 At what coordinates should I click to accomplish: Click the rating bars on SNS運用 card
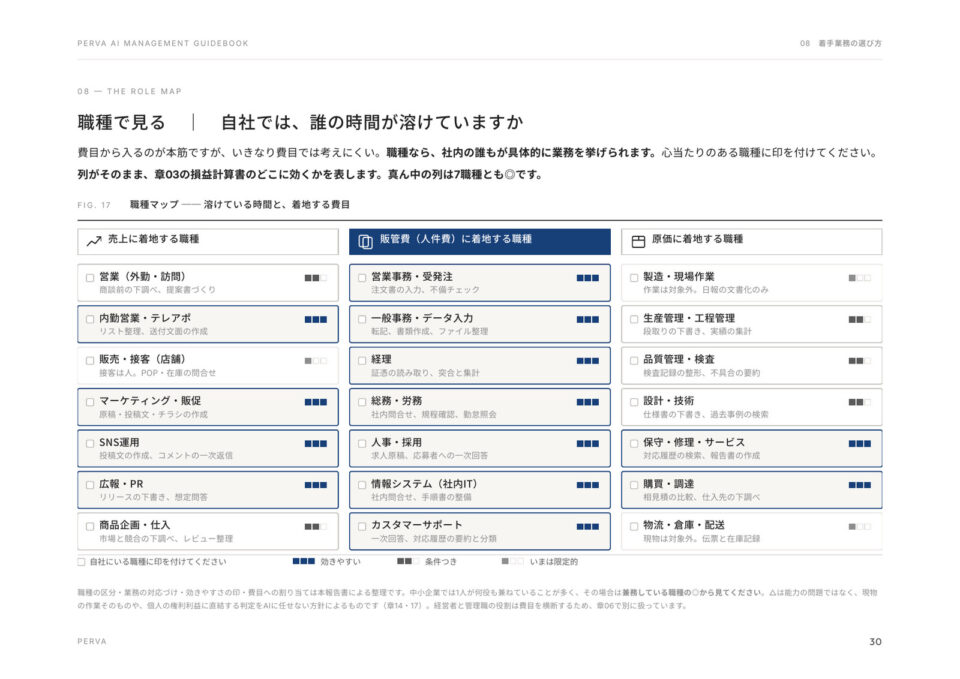coord(316,443)
